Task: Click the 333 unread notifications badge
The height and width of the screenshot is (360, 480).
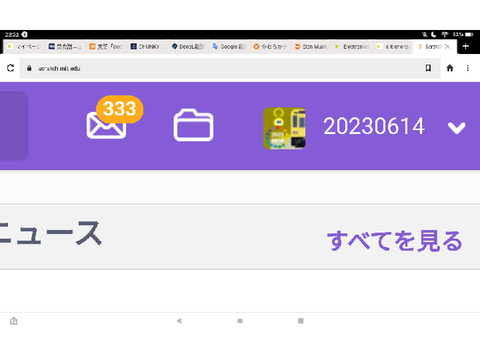Action: 120,109
